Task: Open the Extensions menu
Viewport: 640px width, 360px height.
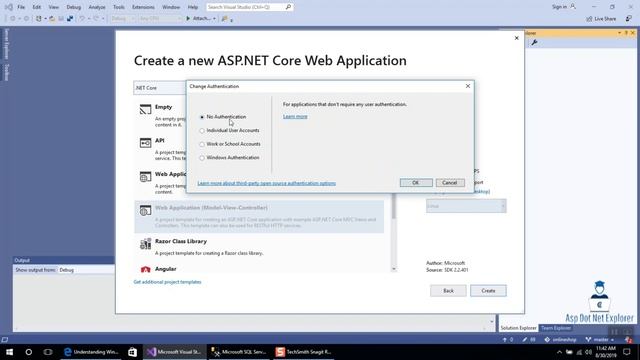Action: [x=143, y=7]
